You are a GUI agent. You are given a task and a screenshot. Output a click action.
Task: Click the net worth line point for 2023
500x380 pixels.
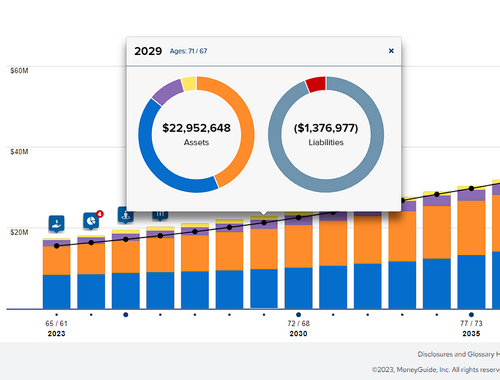(56, 246)
